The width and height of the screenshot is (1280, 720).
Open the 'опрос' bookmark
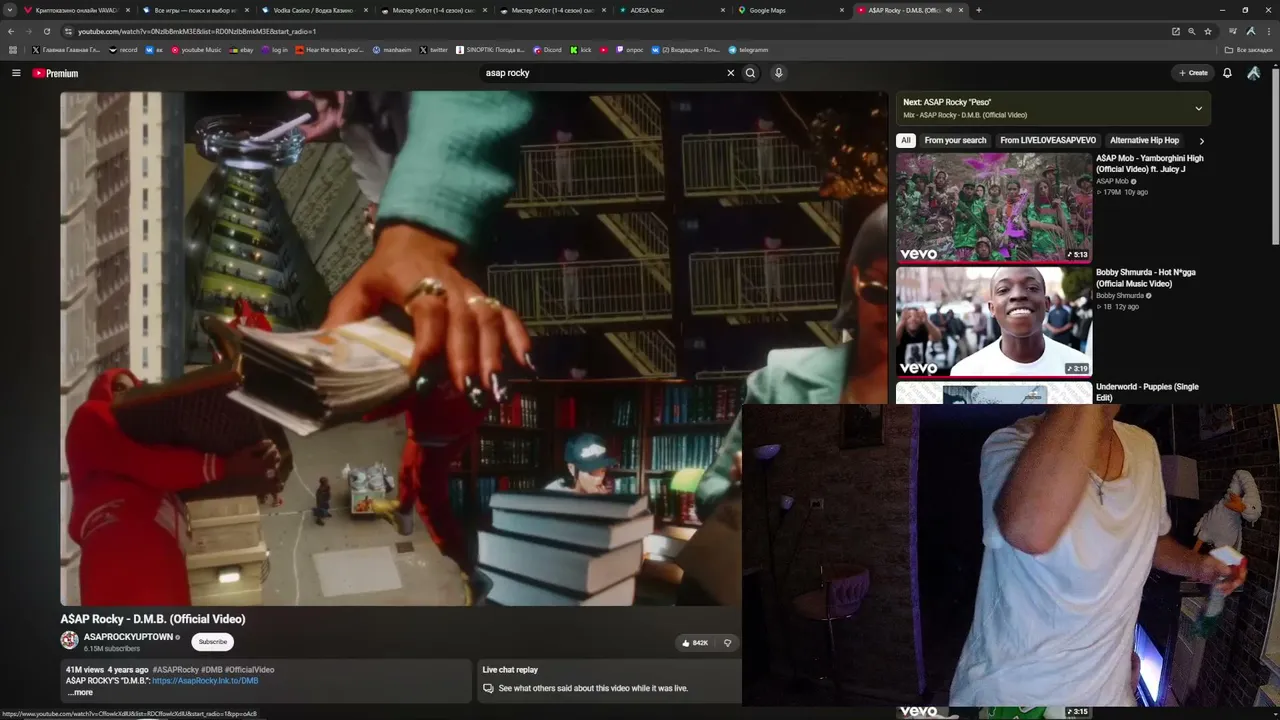pos(630,50)
